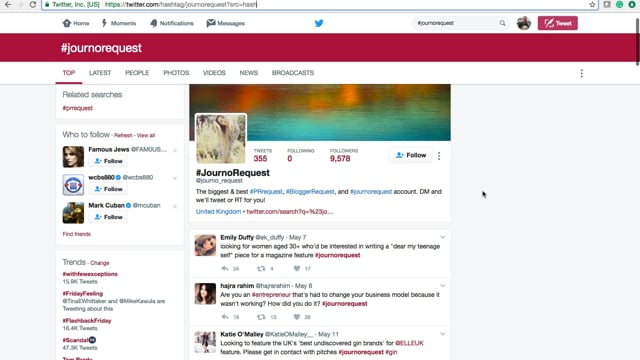Retweet hajra rahim's tweet

(261, 317)
